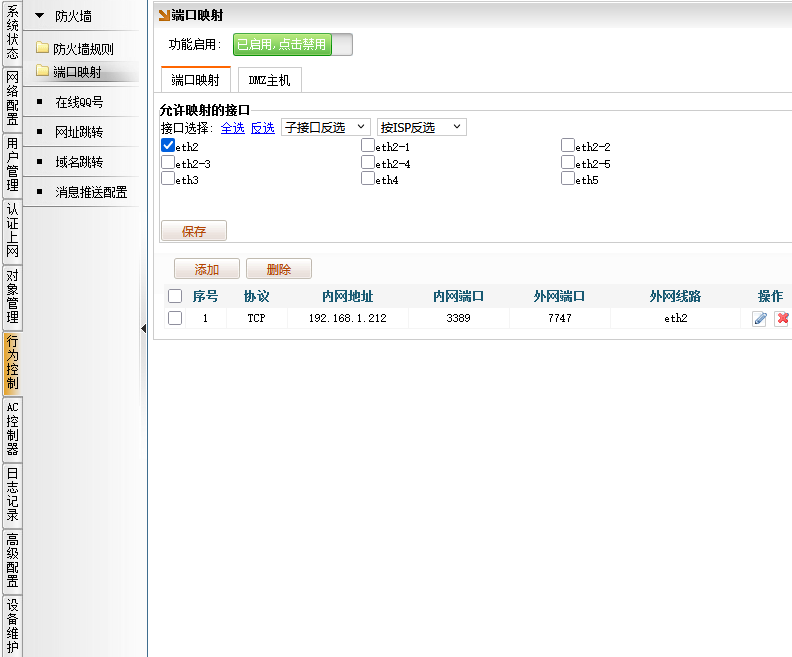
Task: Click the 3389 internal port cell
Action: [459, 318]
